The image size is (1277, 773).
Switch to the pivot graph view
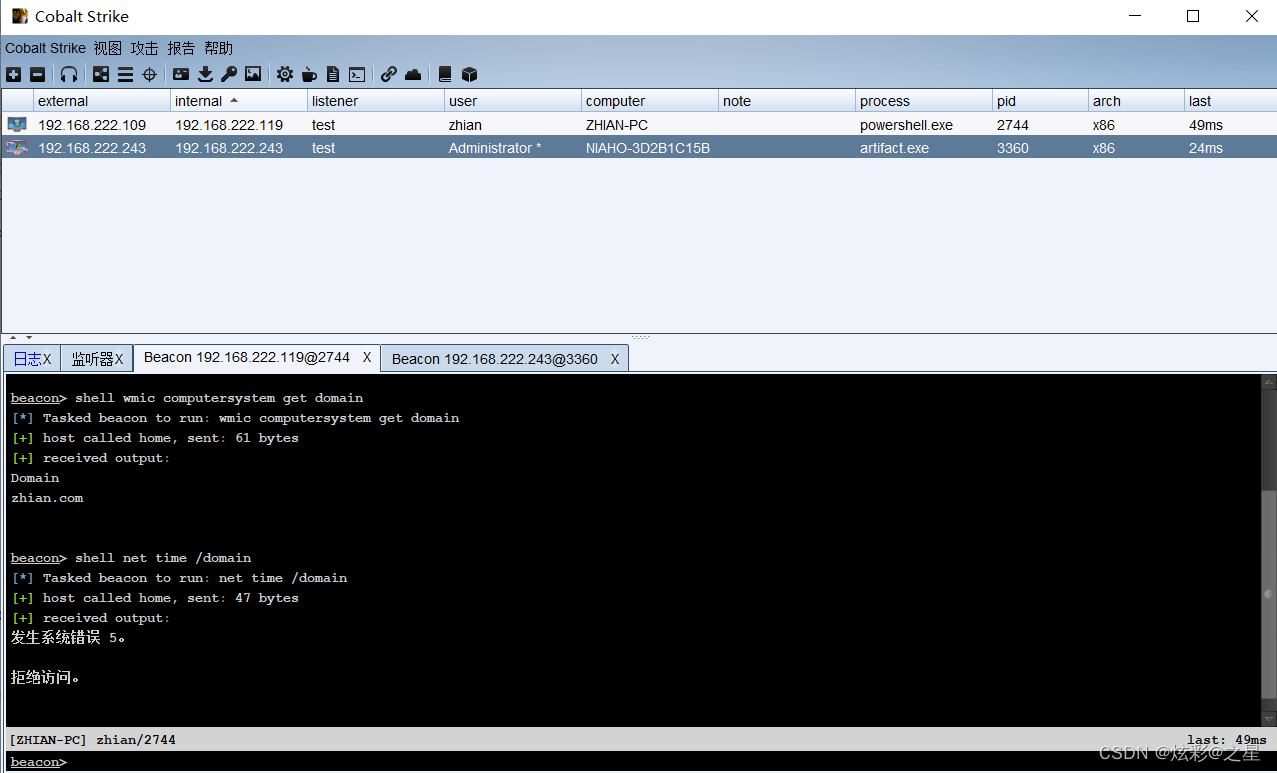(101, 74)
